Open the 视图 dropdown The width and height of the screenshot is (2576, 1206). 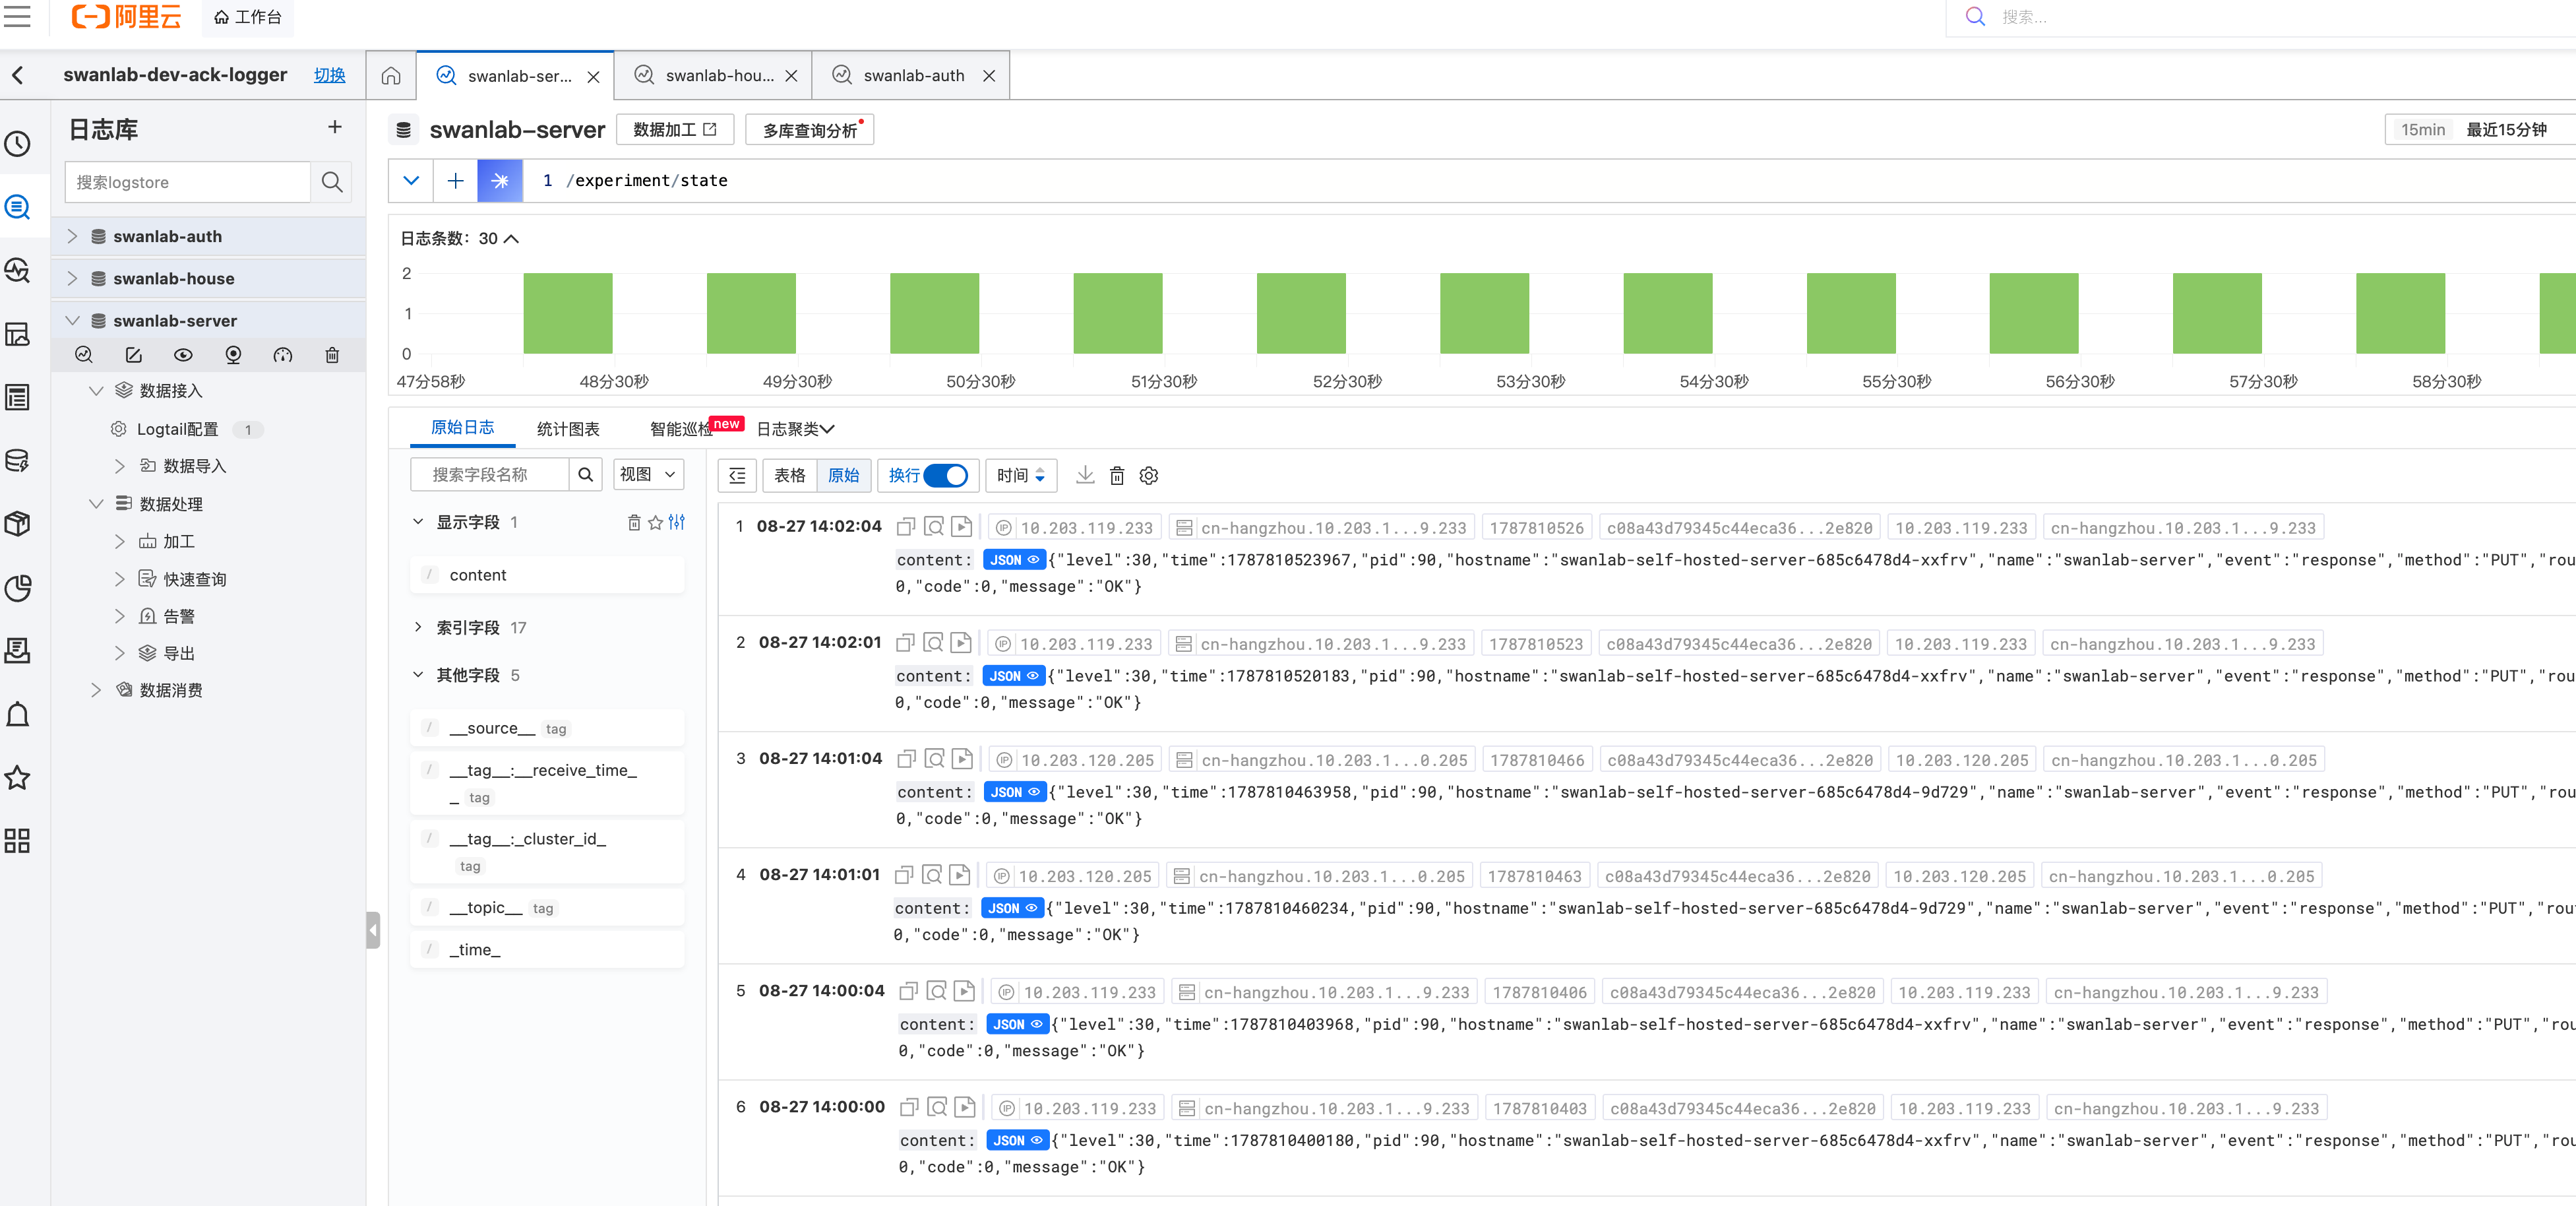click(648, 475)
